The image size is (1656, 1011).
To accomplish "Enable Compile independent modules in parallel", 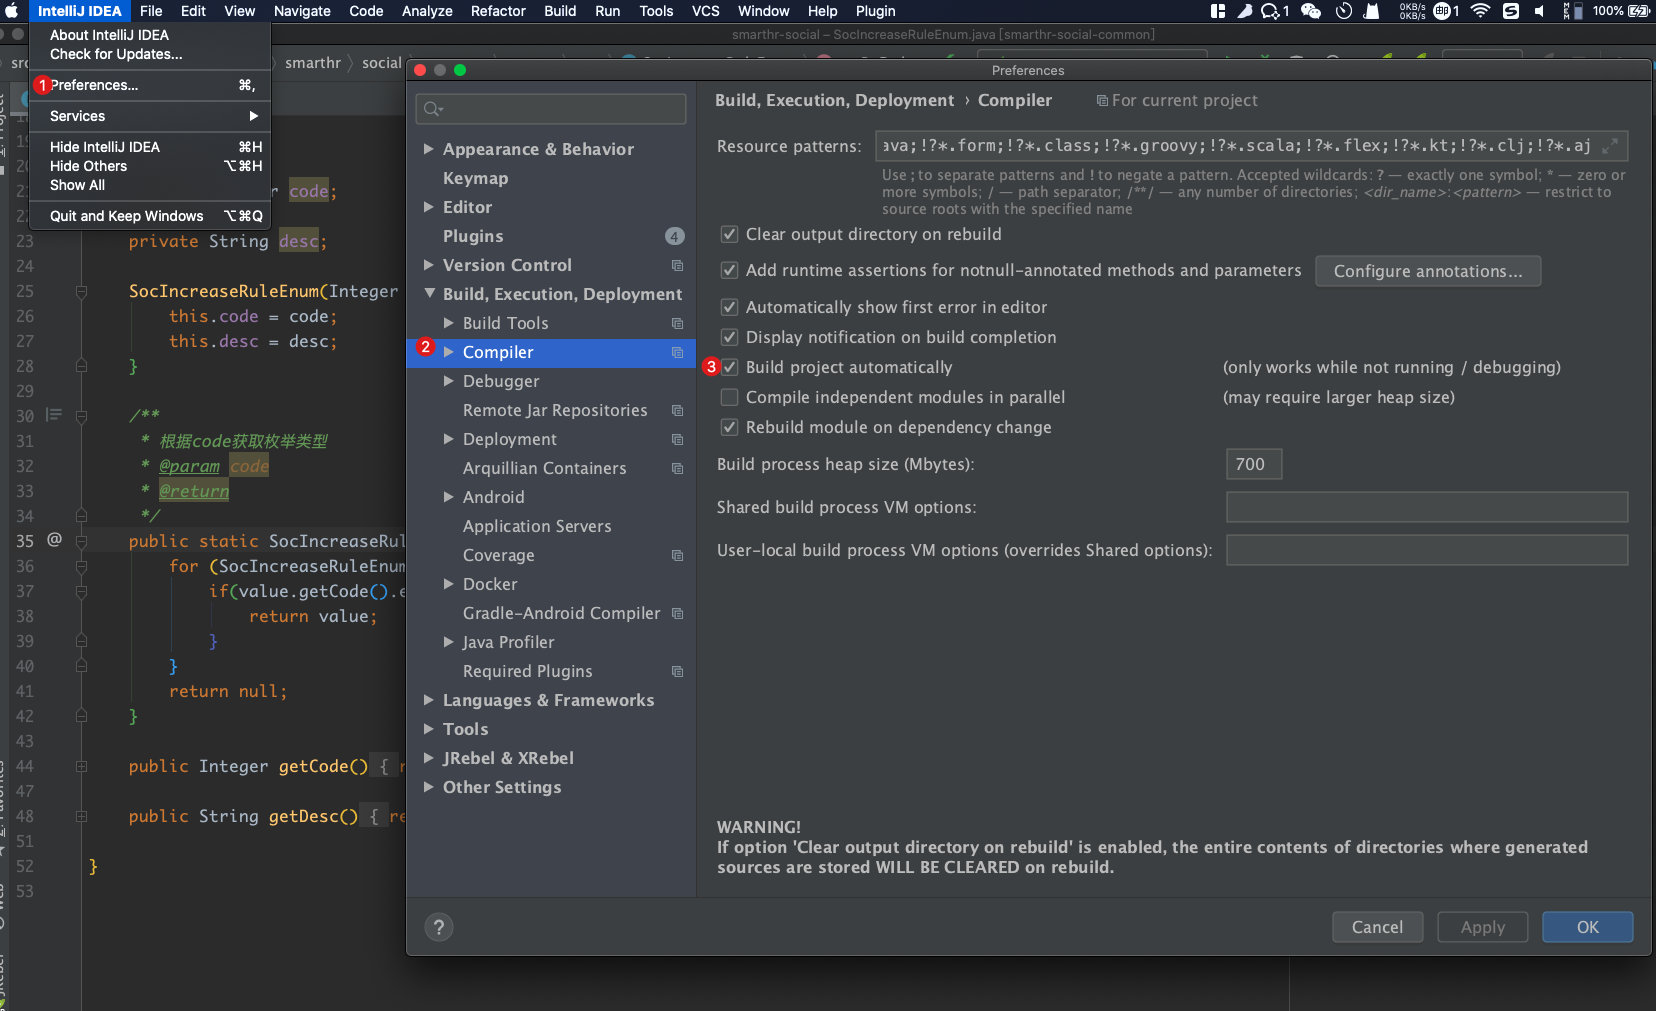I will [730, 397].
